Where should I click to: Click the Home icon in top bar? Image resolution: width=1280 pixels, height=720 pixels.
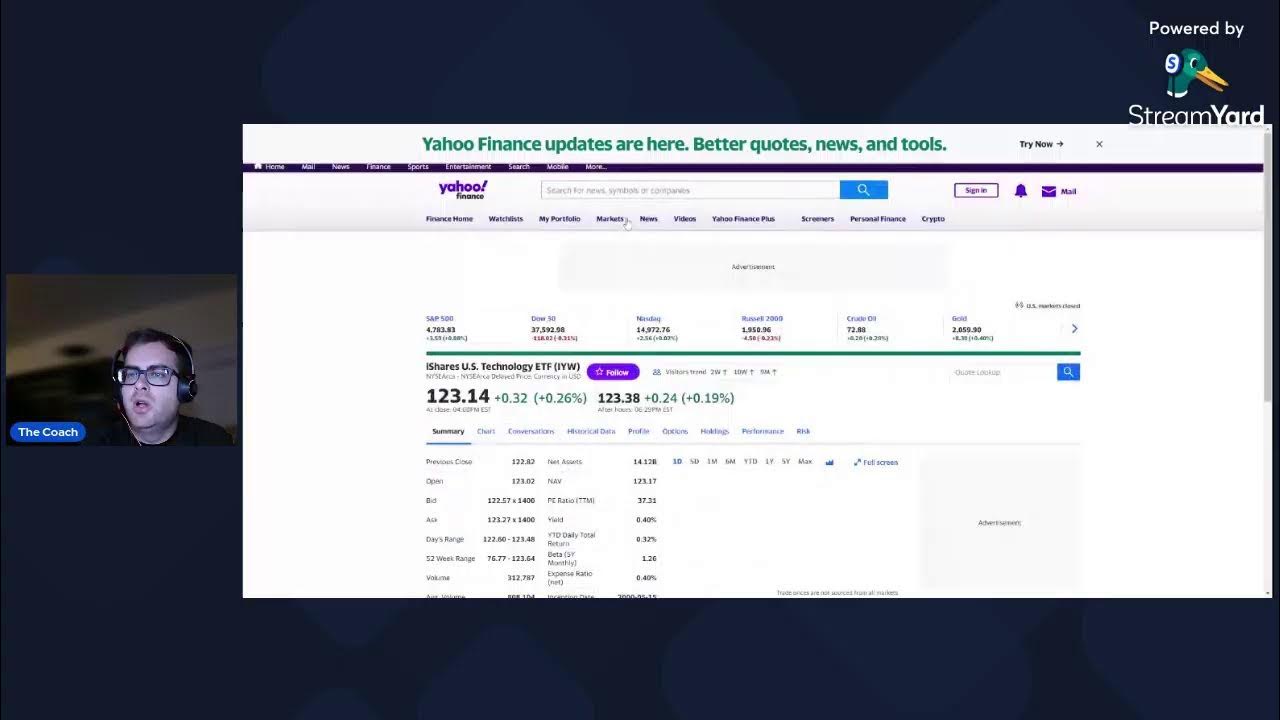point(258,166)
